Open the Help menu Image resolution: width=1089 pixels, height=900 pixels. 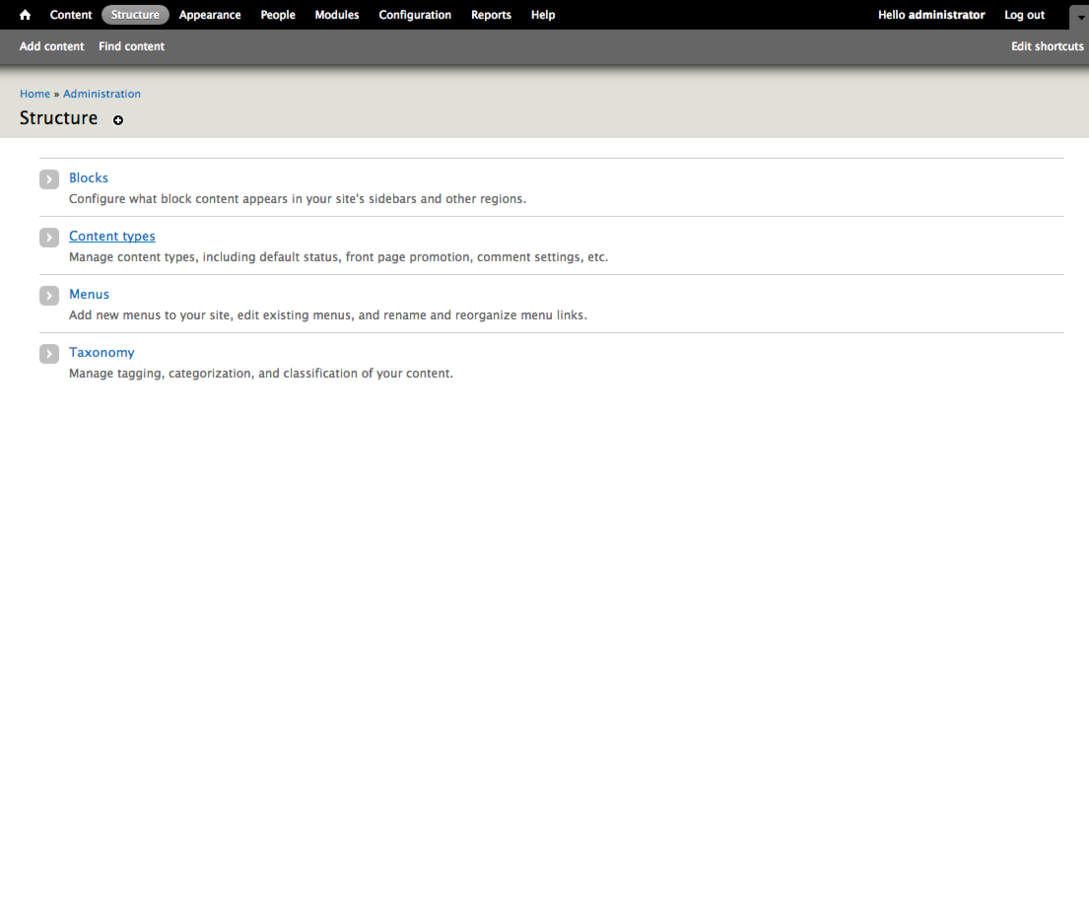543,15
